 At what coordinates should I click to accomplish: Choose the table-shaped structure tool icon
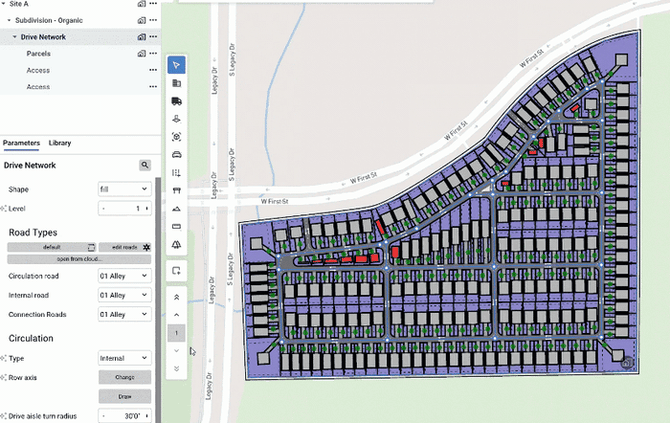pos(176,191)
